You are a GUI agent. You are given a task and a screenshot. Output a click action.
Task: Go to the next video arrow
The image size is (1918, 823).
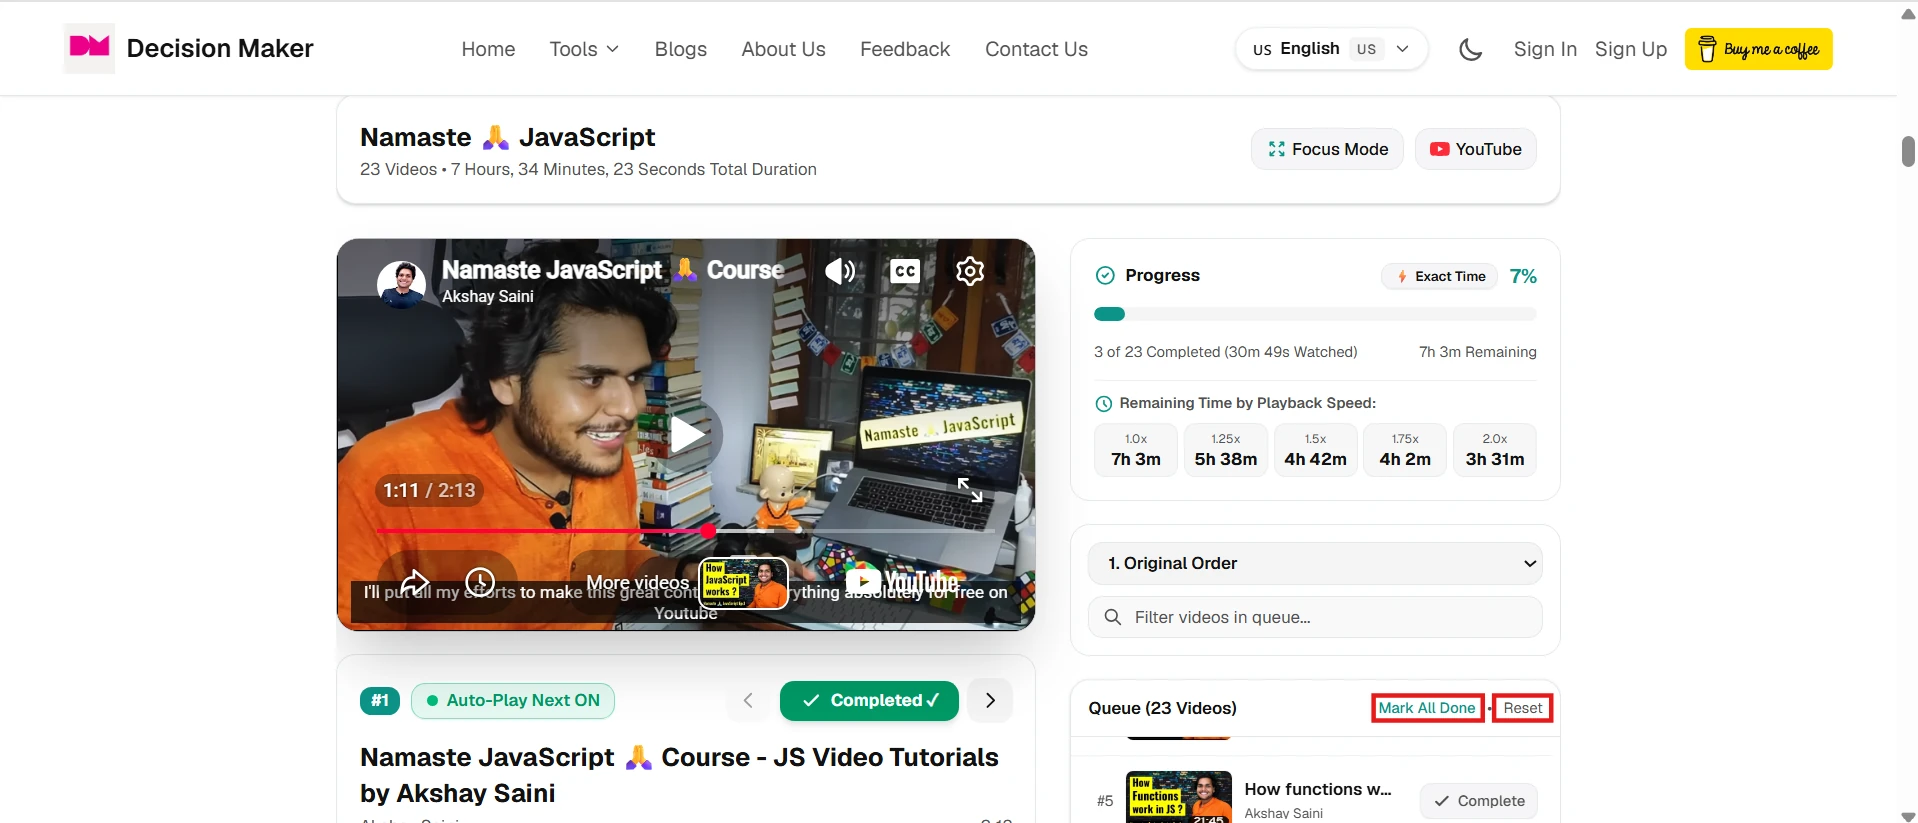990,701
